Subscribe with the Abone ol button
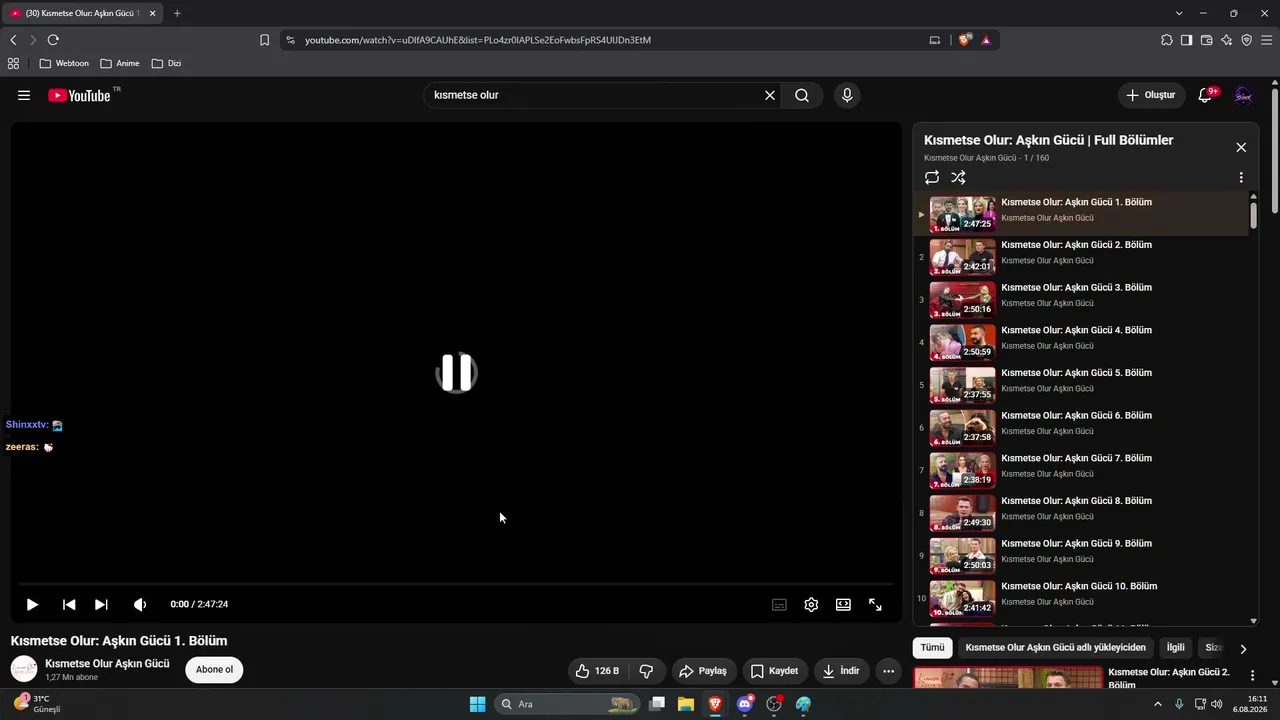 click(214, 670)
